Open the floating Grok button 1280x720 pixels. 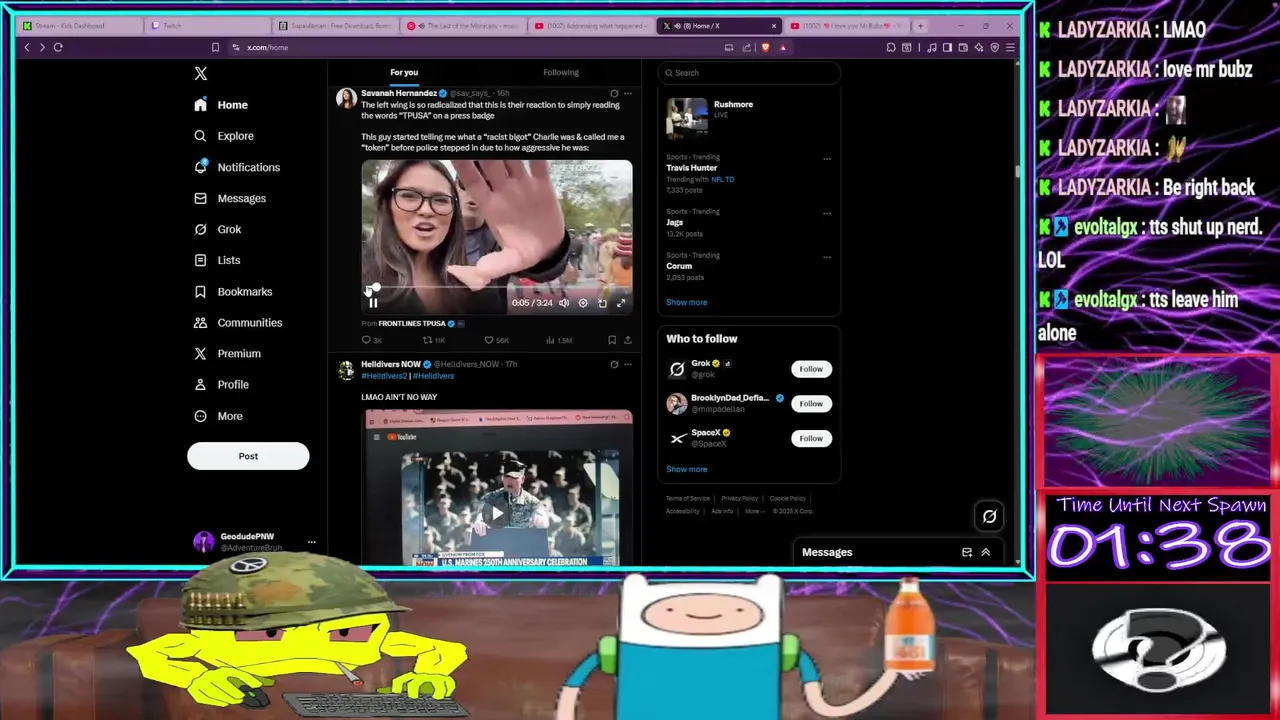tap(989, 516)
